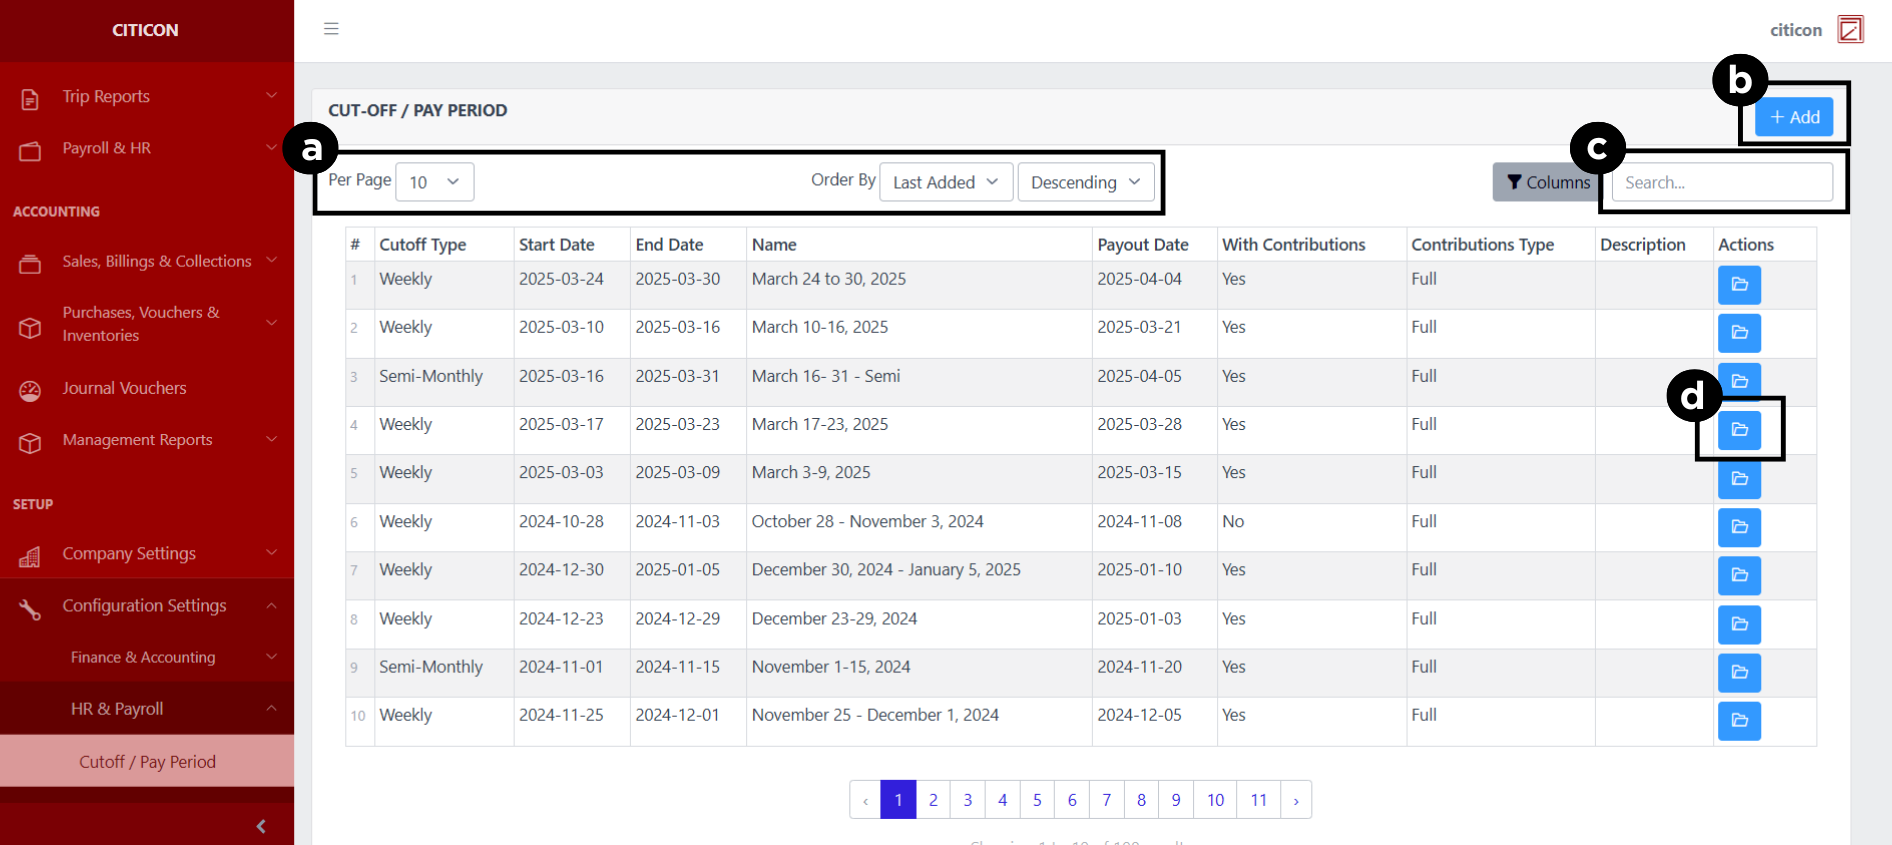
Task: Click the Add button
Action: pyautogui.click(x=1794, y=117)
